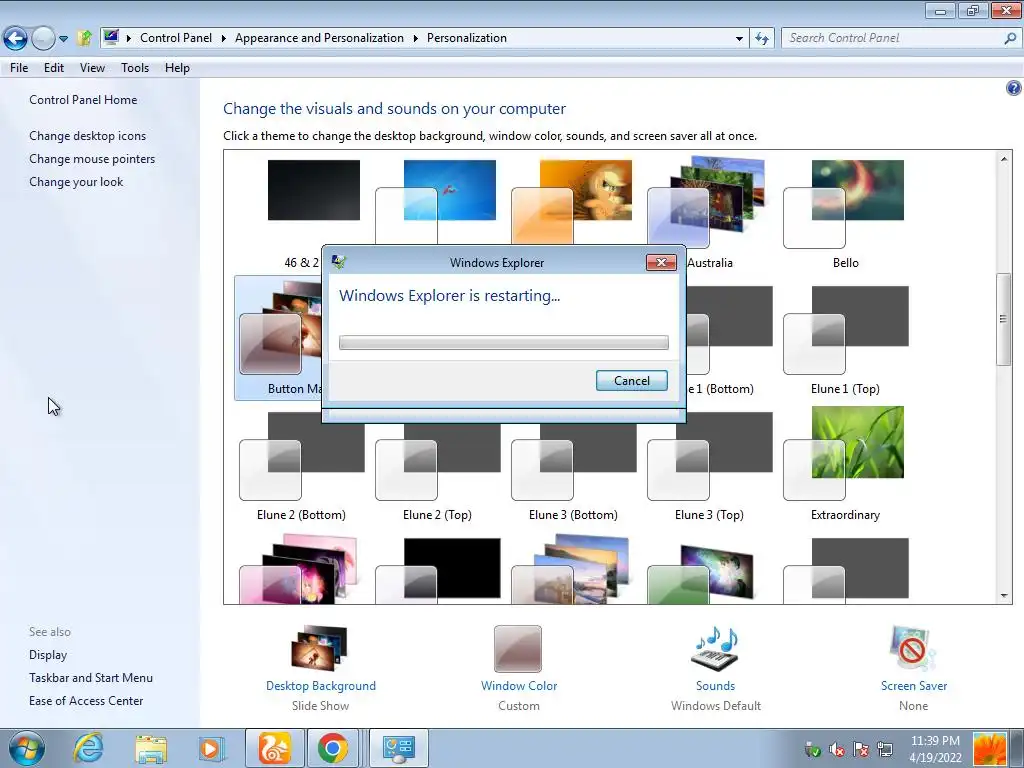Expand arrow after Appearance and Personalization breadcrumb

point(415,39)
